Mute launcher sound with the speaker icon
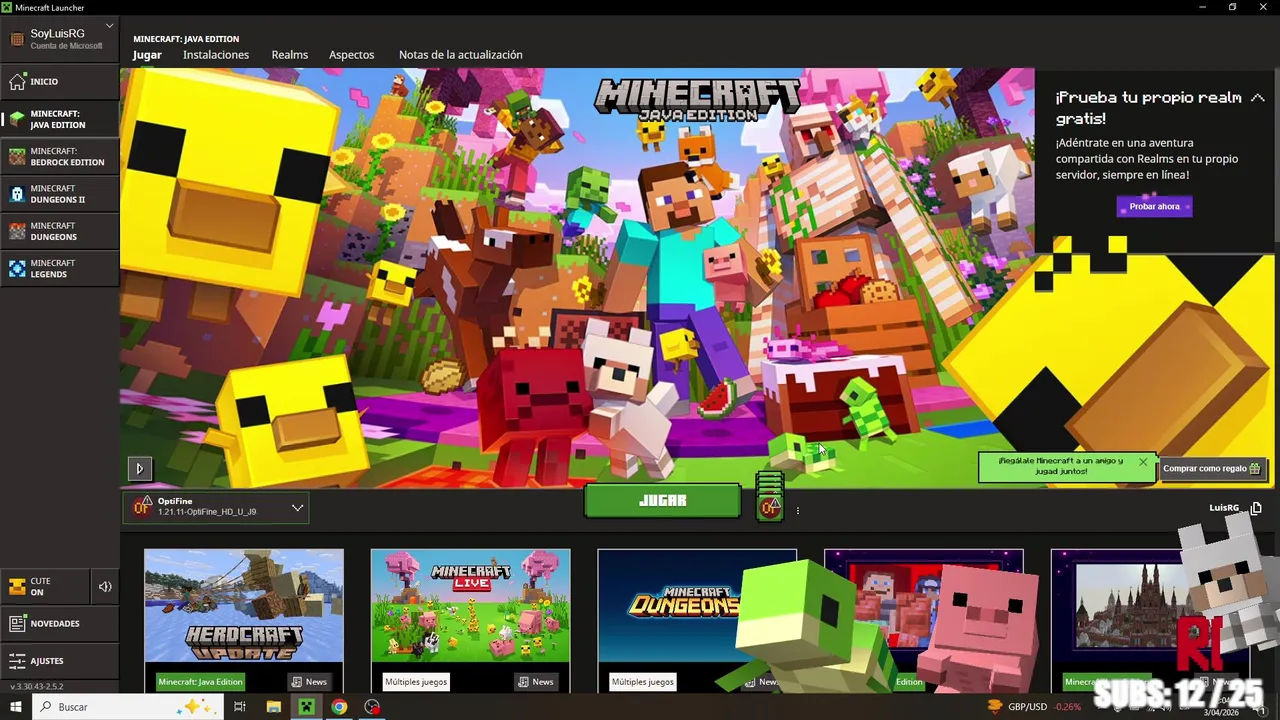Image resolution: width=1280 pixels, height=720 pixels. 105,587
